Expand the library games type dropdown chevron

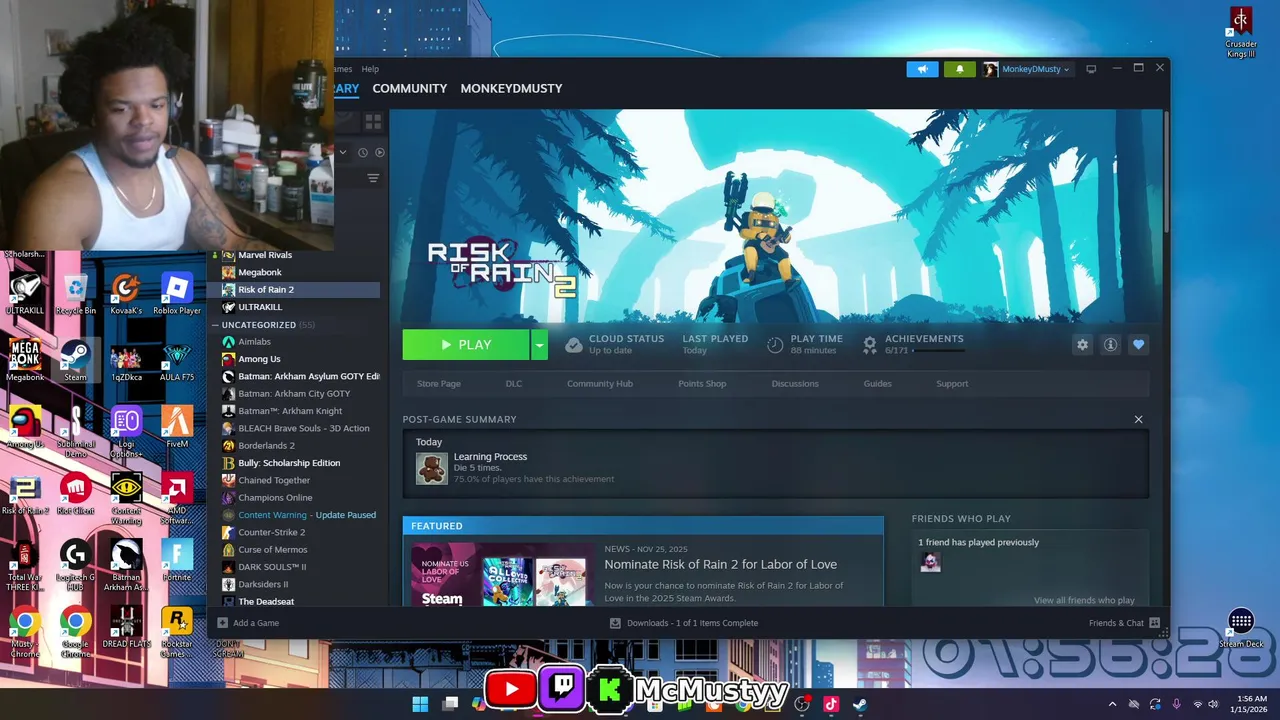(343, 153)
